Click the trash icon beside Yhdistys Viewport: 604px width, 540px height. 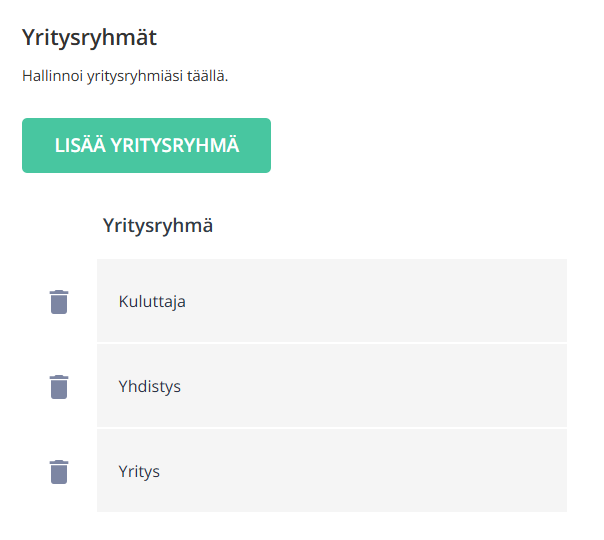click(59, 387)
